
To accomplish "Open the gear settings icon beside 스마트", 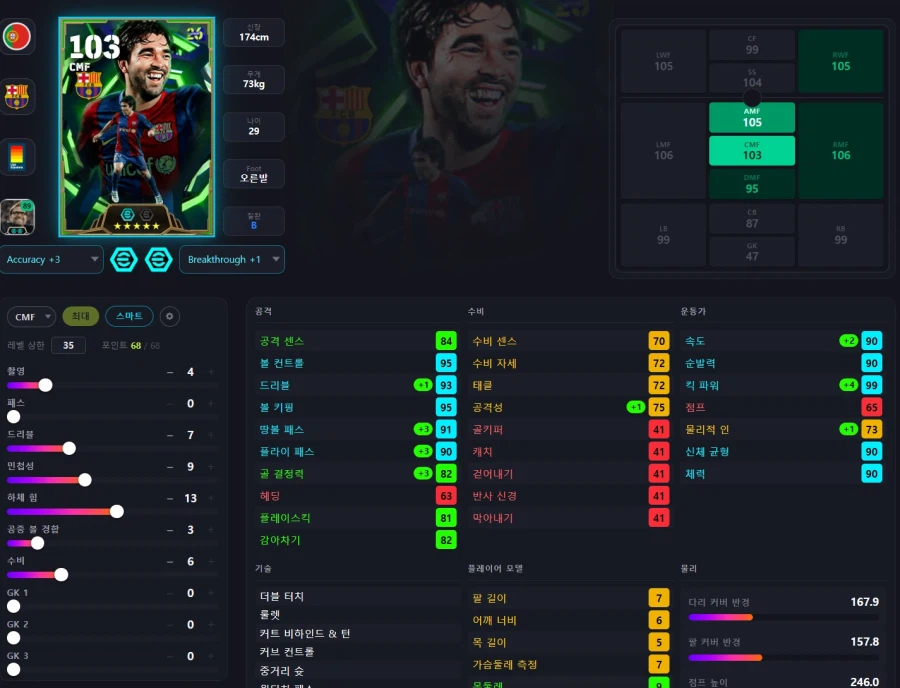I will point(169,316).
